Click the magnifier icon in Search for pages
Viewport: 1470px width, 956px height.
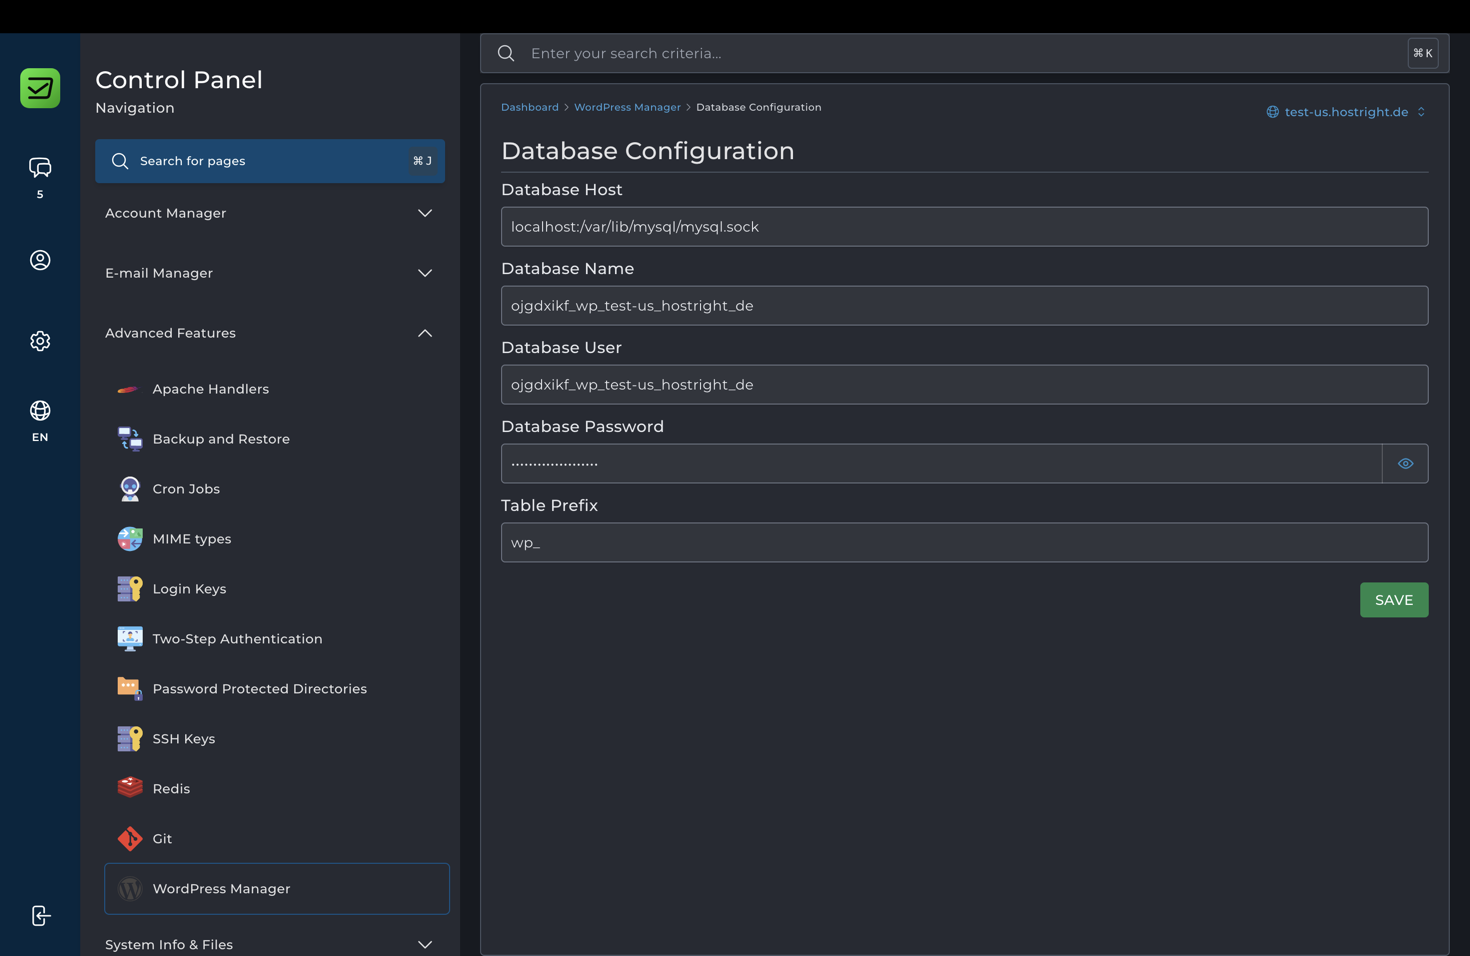120,161
